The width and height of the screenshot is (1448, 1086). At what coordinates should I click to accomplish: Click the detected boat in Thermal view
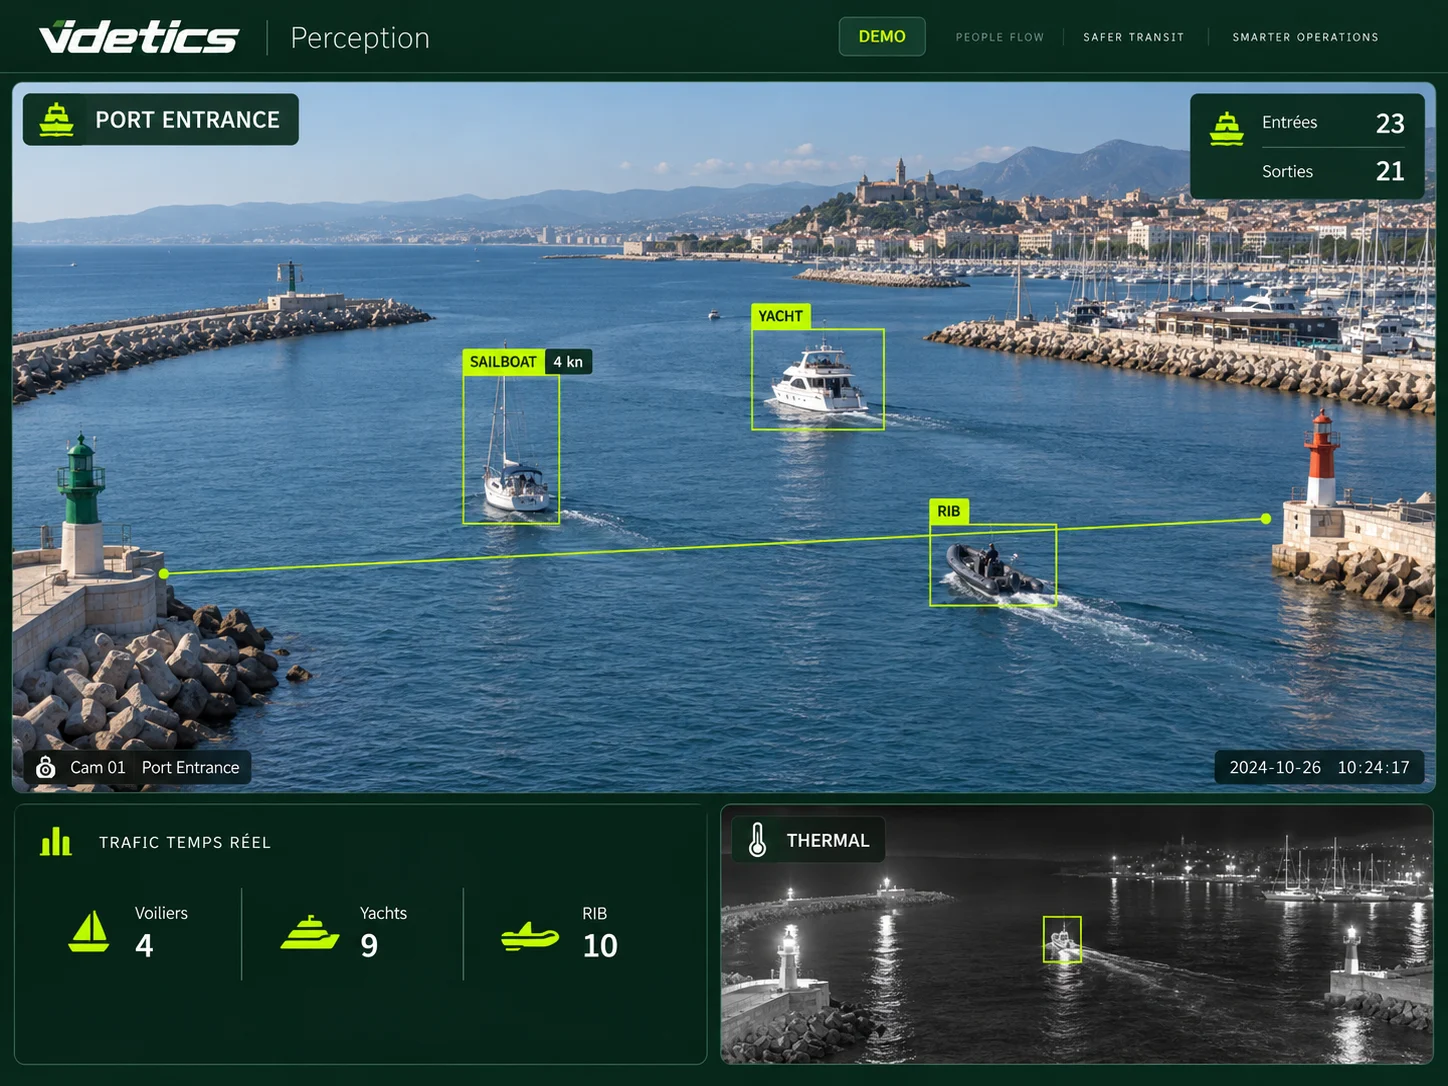coord(1062,940)
